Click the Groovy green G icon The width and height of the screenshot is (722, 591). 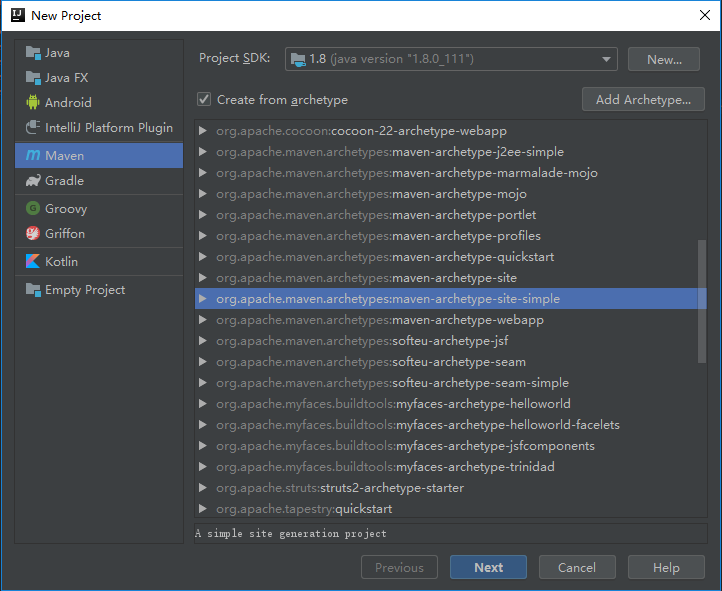pyautogui.click(x=33, y=209)
